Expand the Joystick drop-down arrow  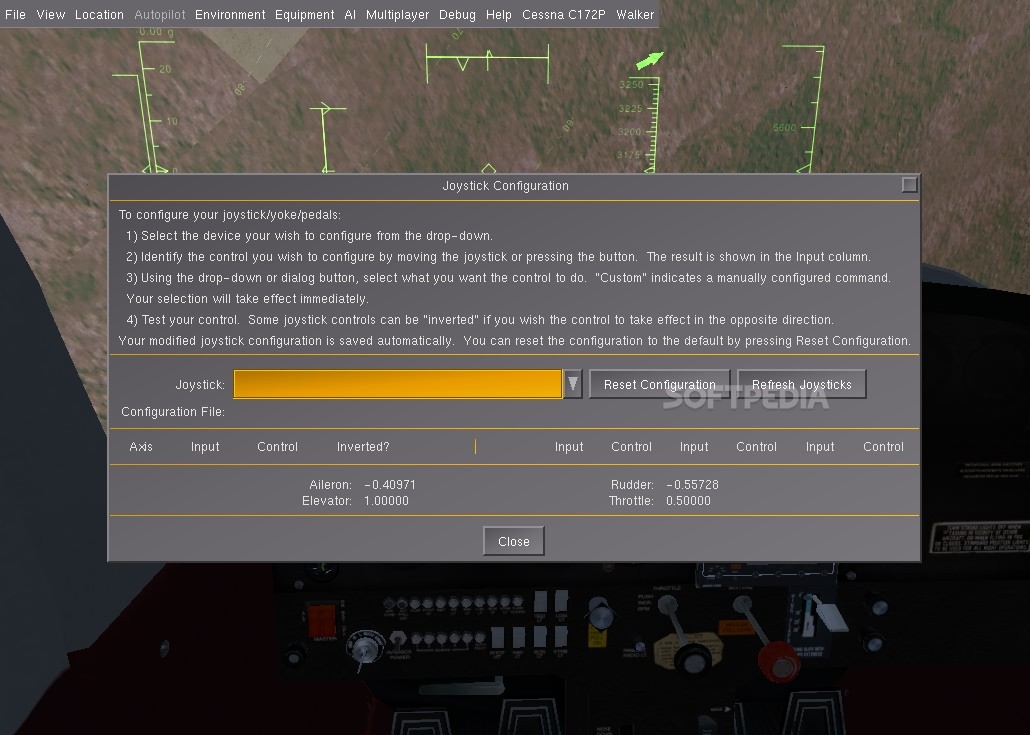pos(573,384)
